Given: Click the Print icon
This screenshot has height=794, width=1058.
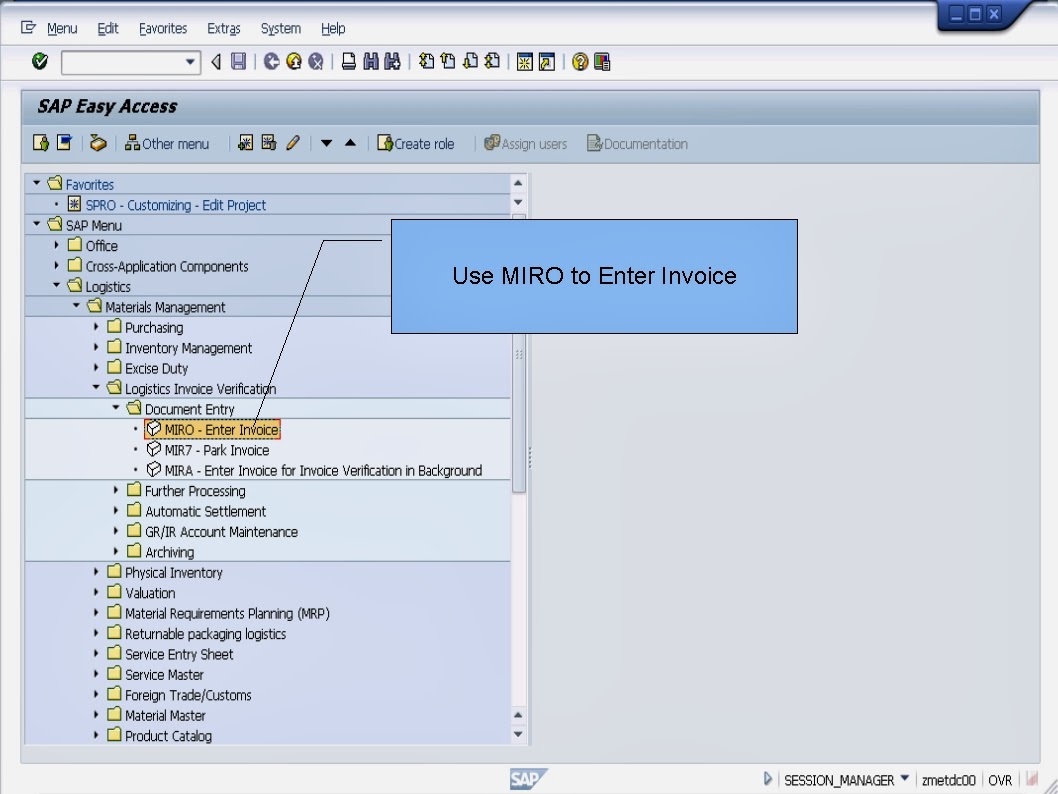Looking at the screenshot, I should click(x=348, y=62).
